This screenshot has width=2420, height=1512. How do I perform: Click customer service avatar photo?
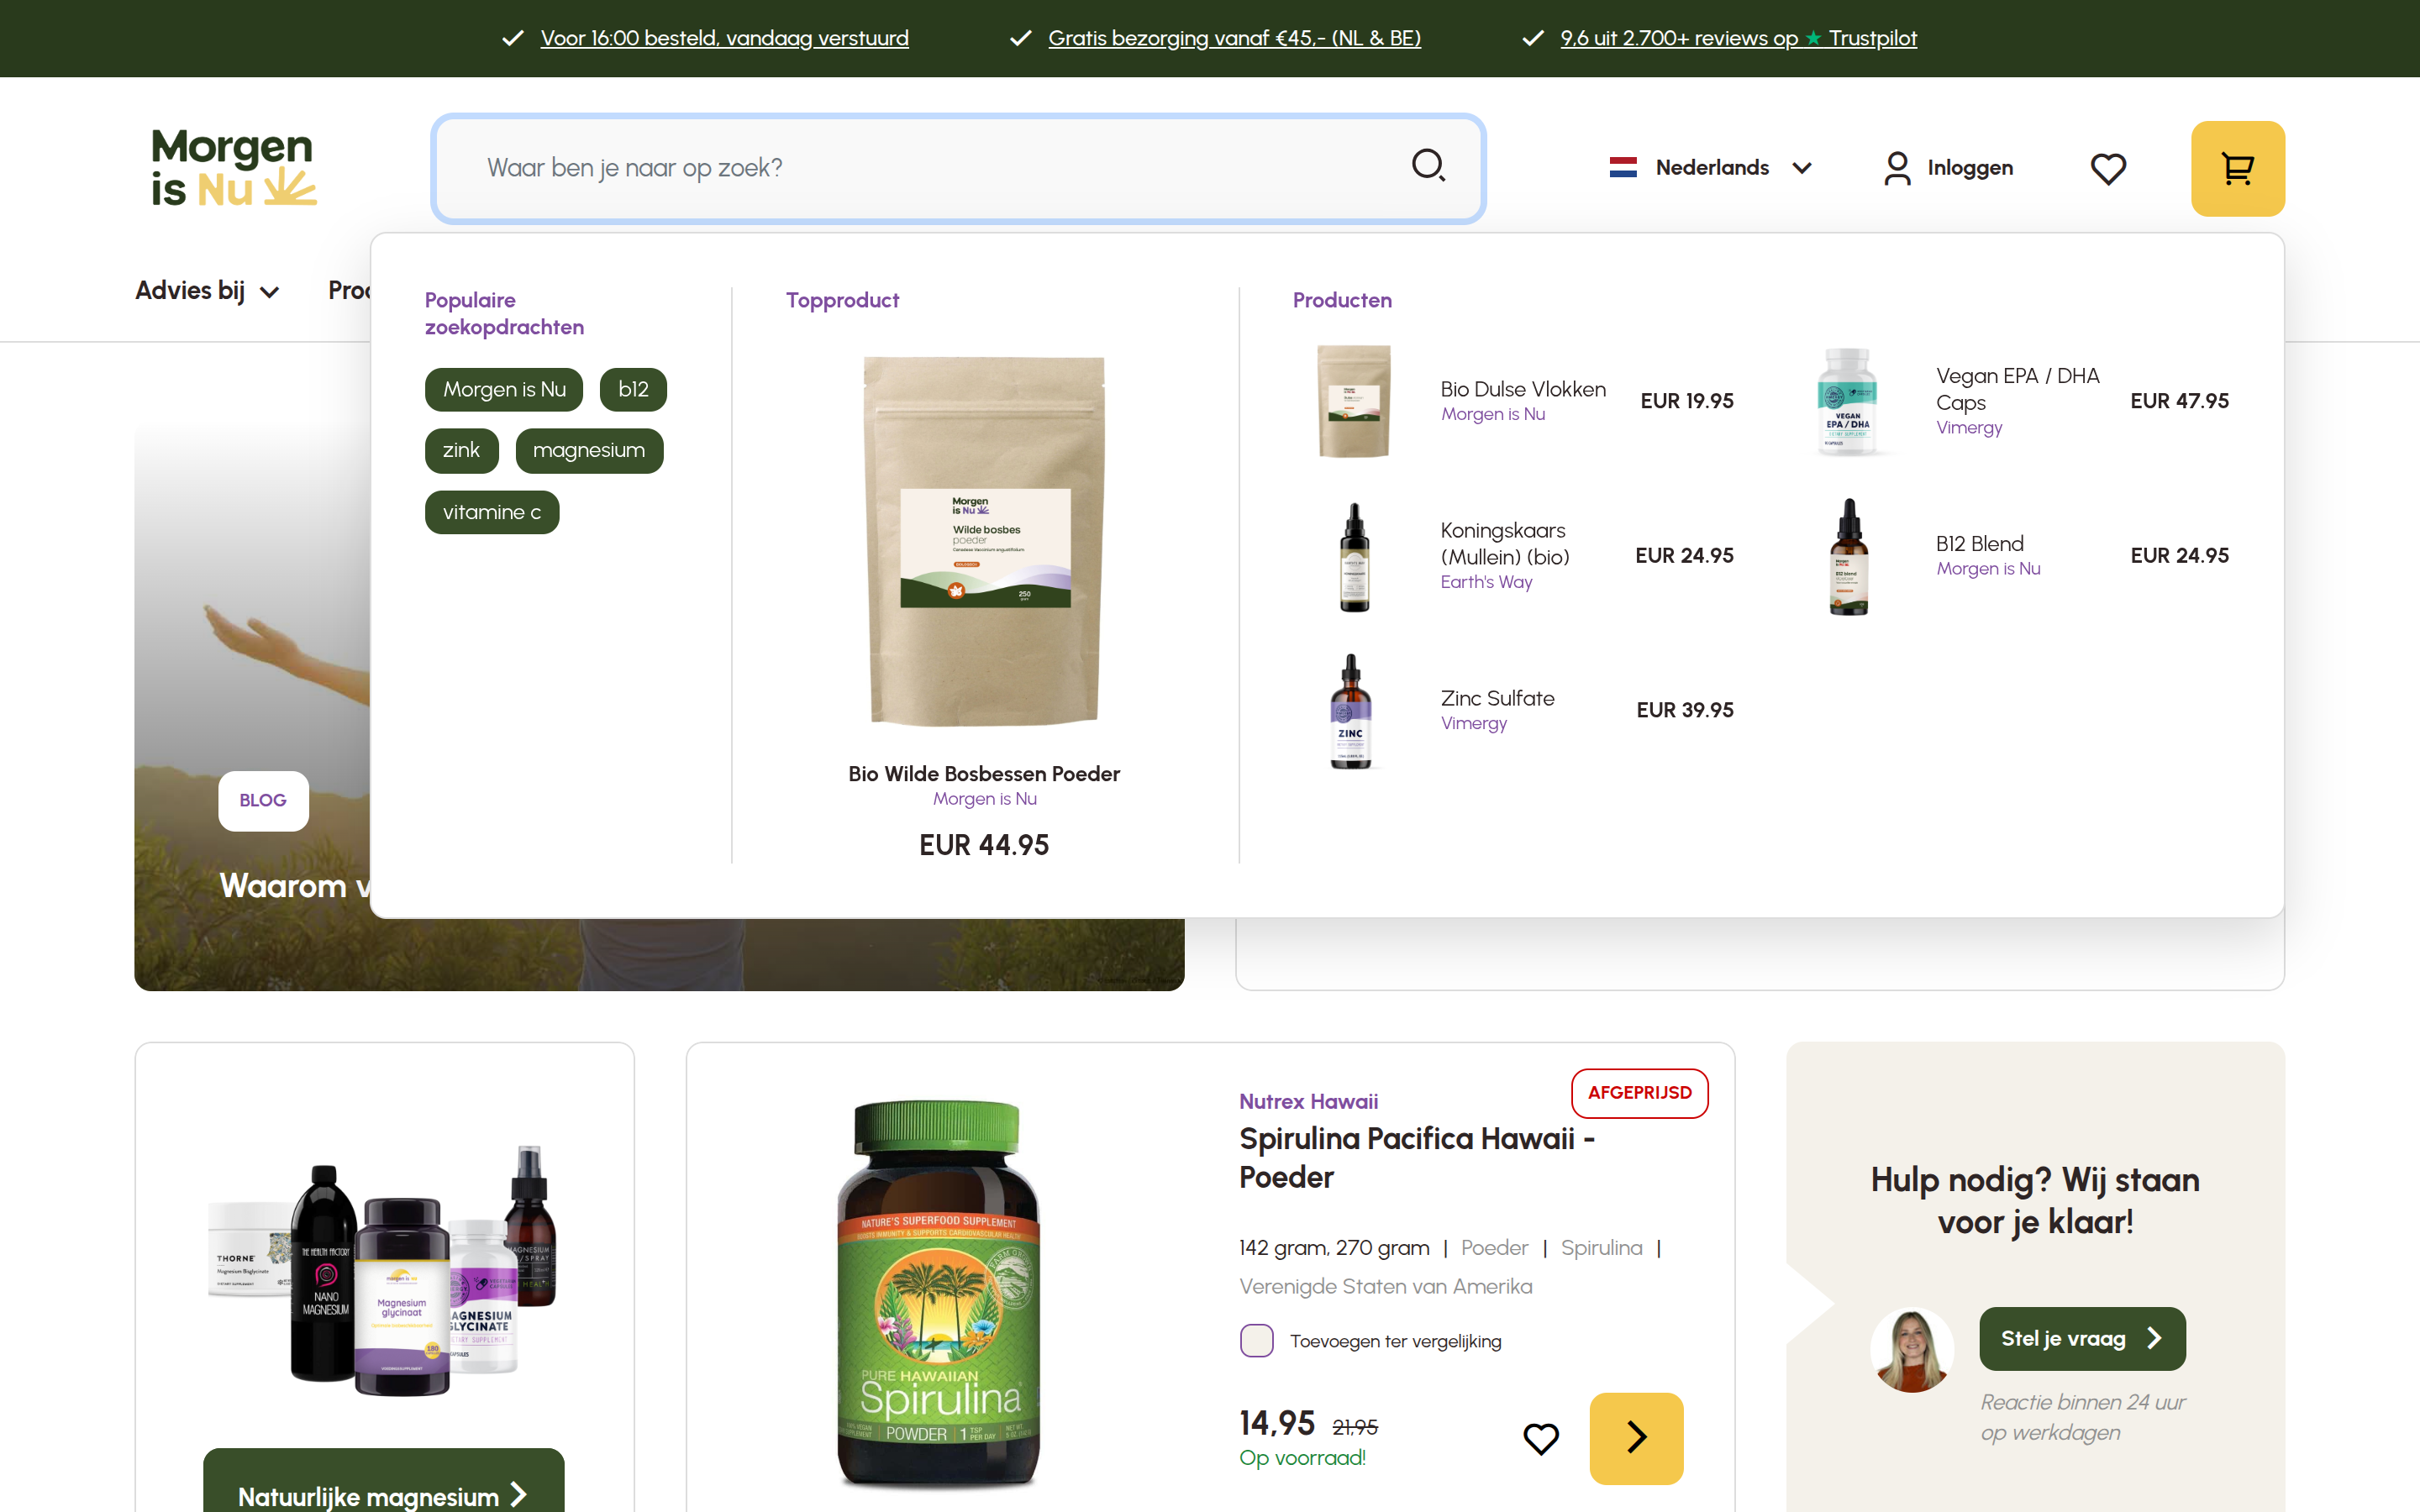coord(1911,1350)
